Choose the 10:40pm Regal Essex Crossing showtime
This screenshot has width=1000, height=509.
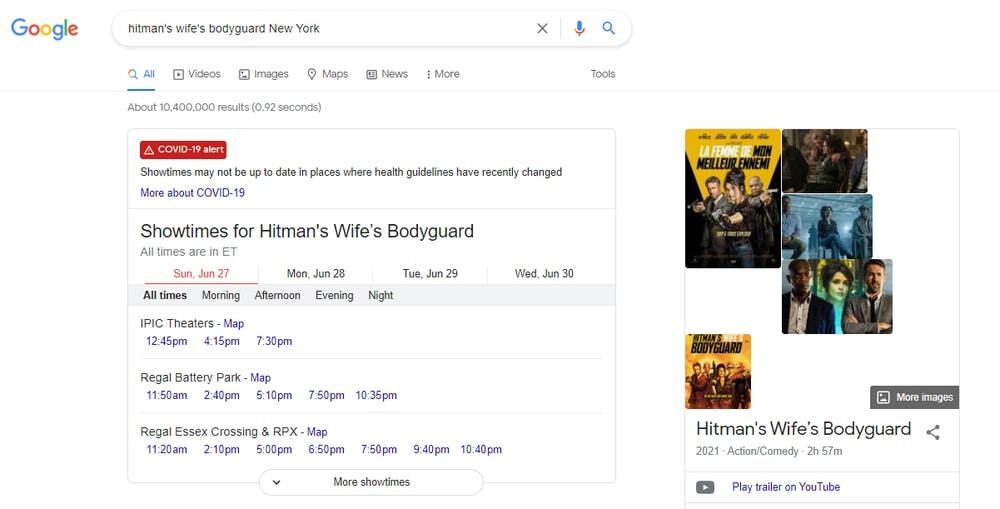click(481, 450)
